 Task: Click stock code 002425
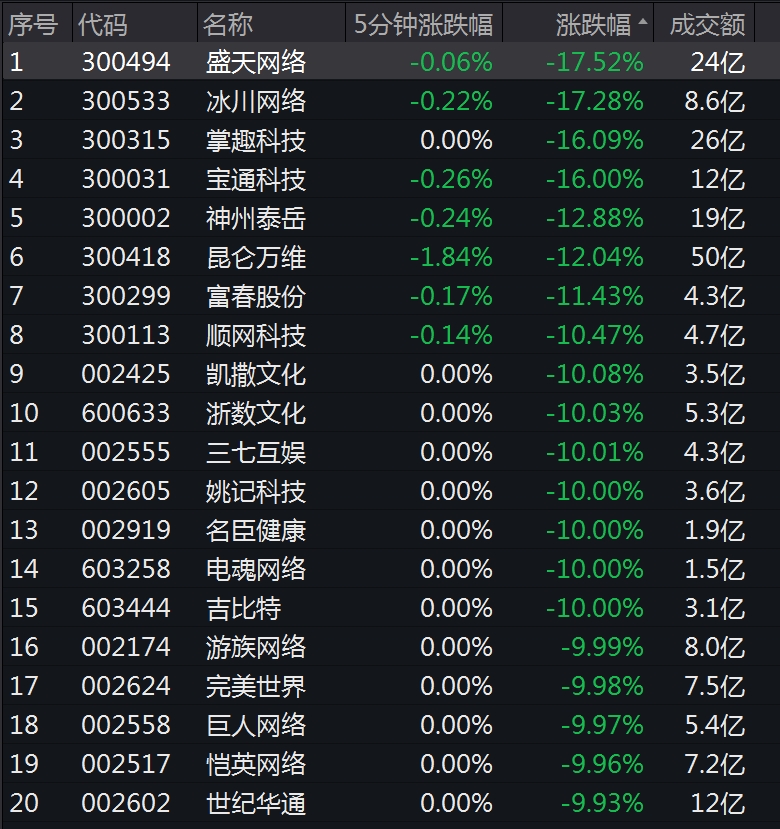(x=126, y=374)
